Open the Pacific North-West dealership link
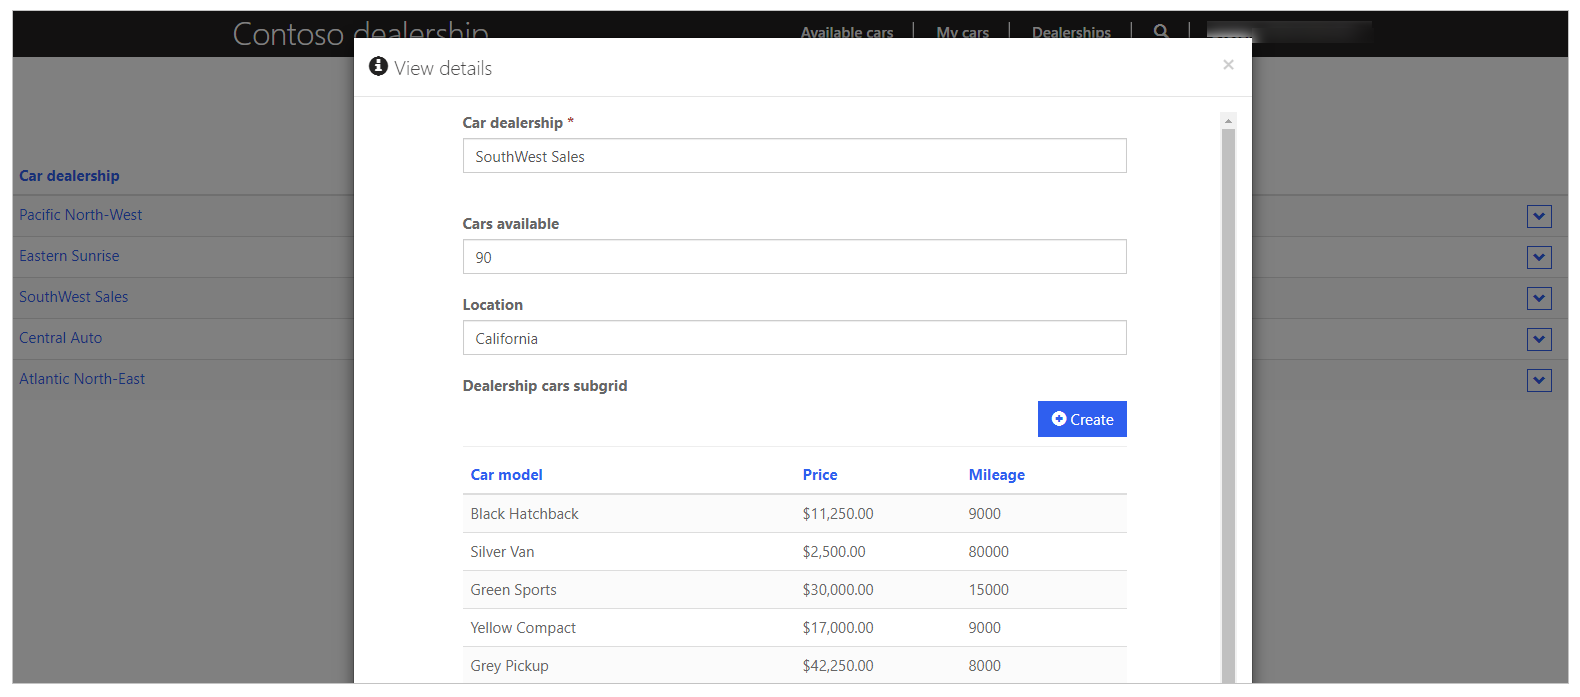 (80, 215)
